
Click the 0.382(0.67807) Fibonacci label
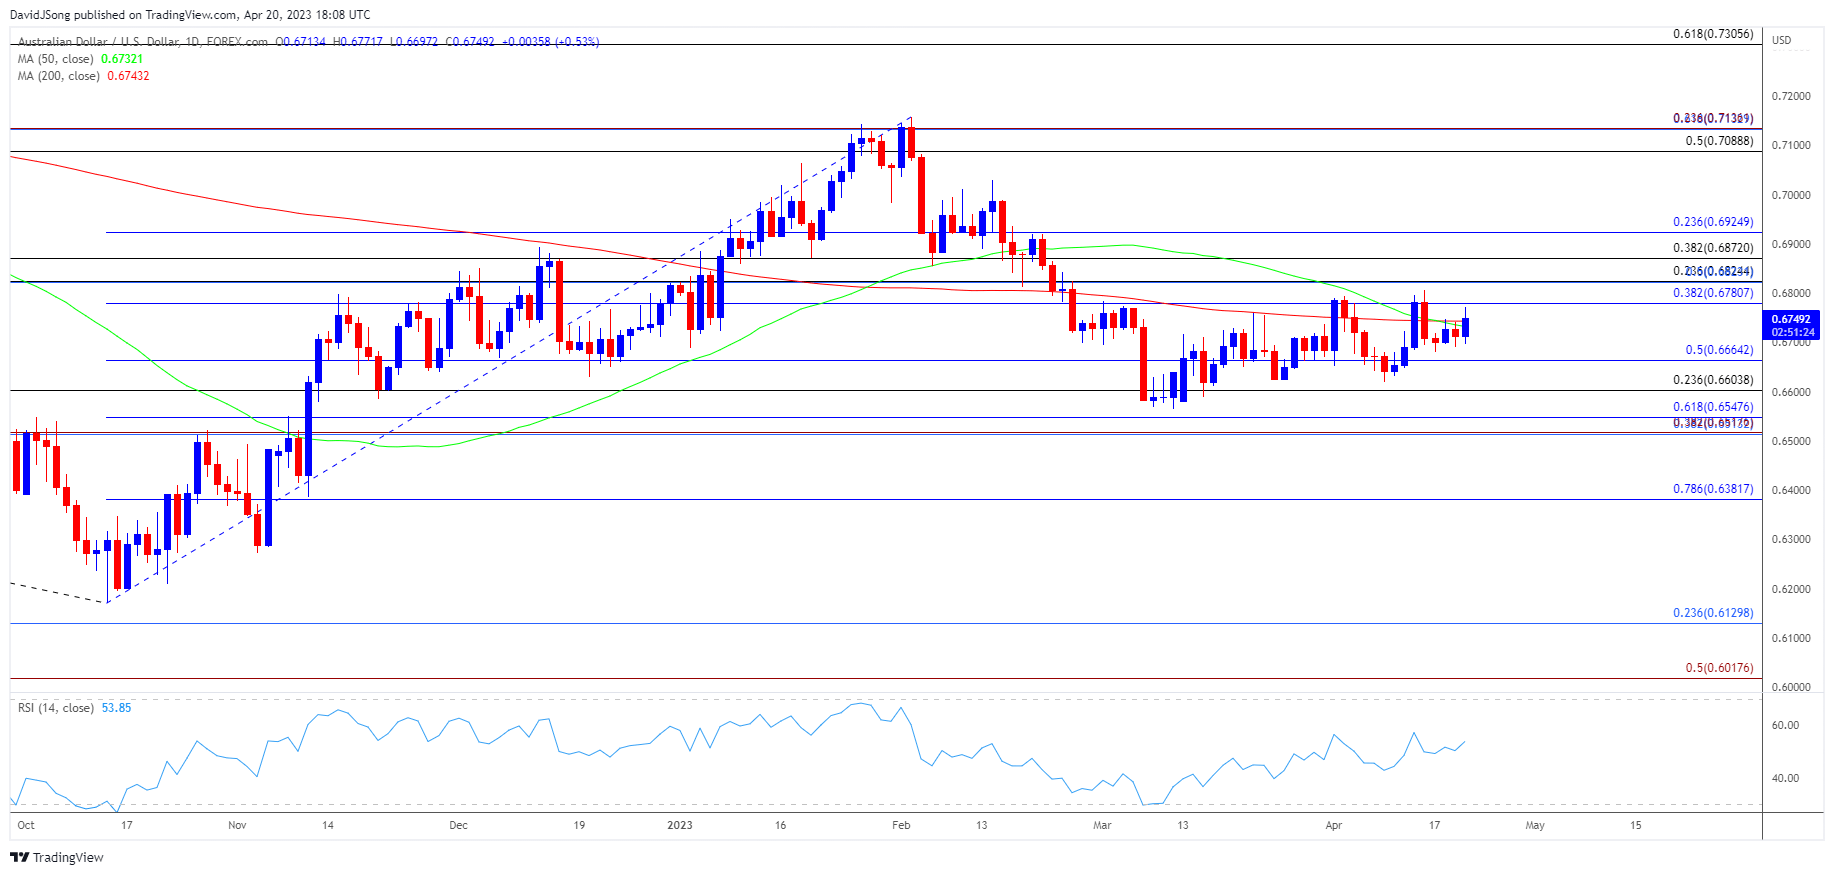(x=1713, y=293)
